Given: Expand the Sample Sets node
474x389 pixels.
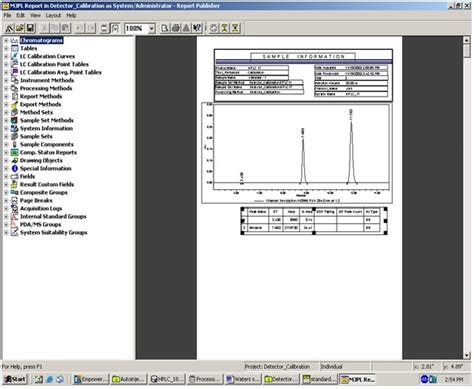Looking at the screenshot, I should (6, 136).
